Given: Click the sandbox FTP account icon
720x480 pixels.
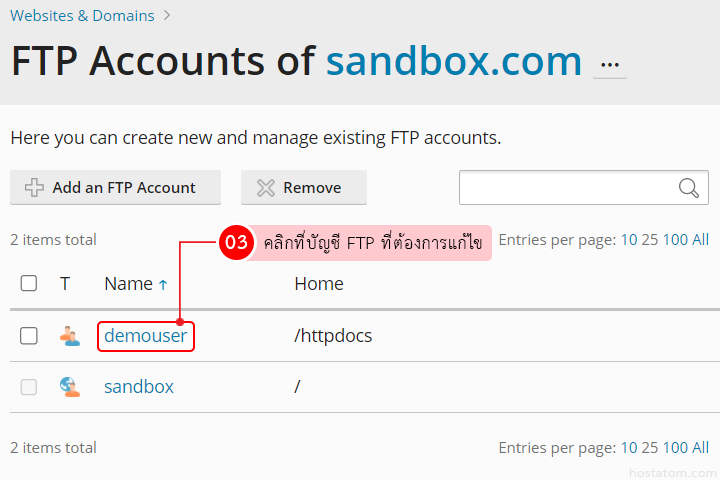Looking at the screenshot, I should 69,386.
